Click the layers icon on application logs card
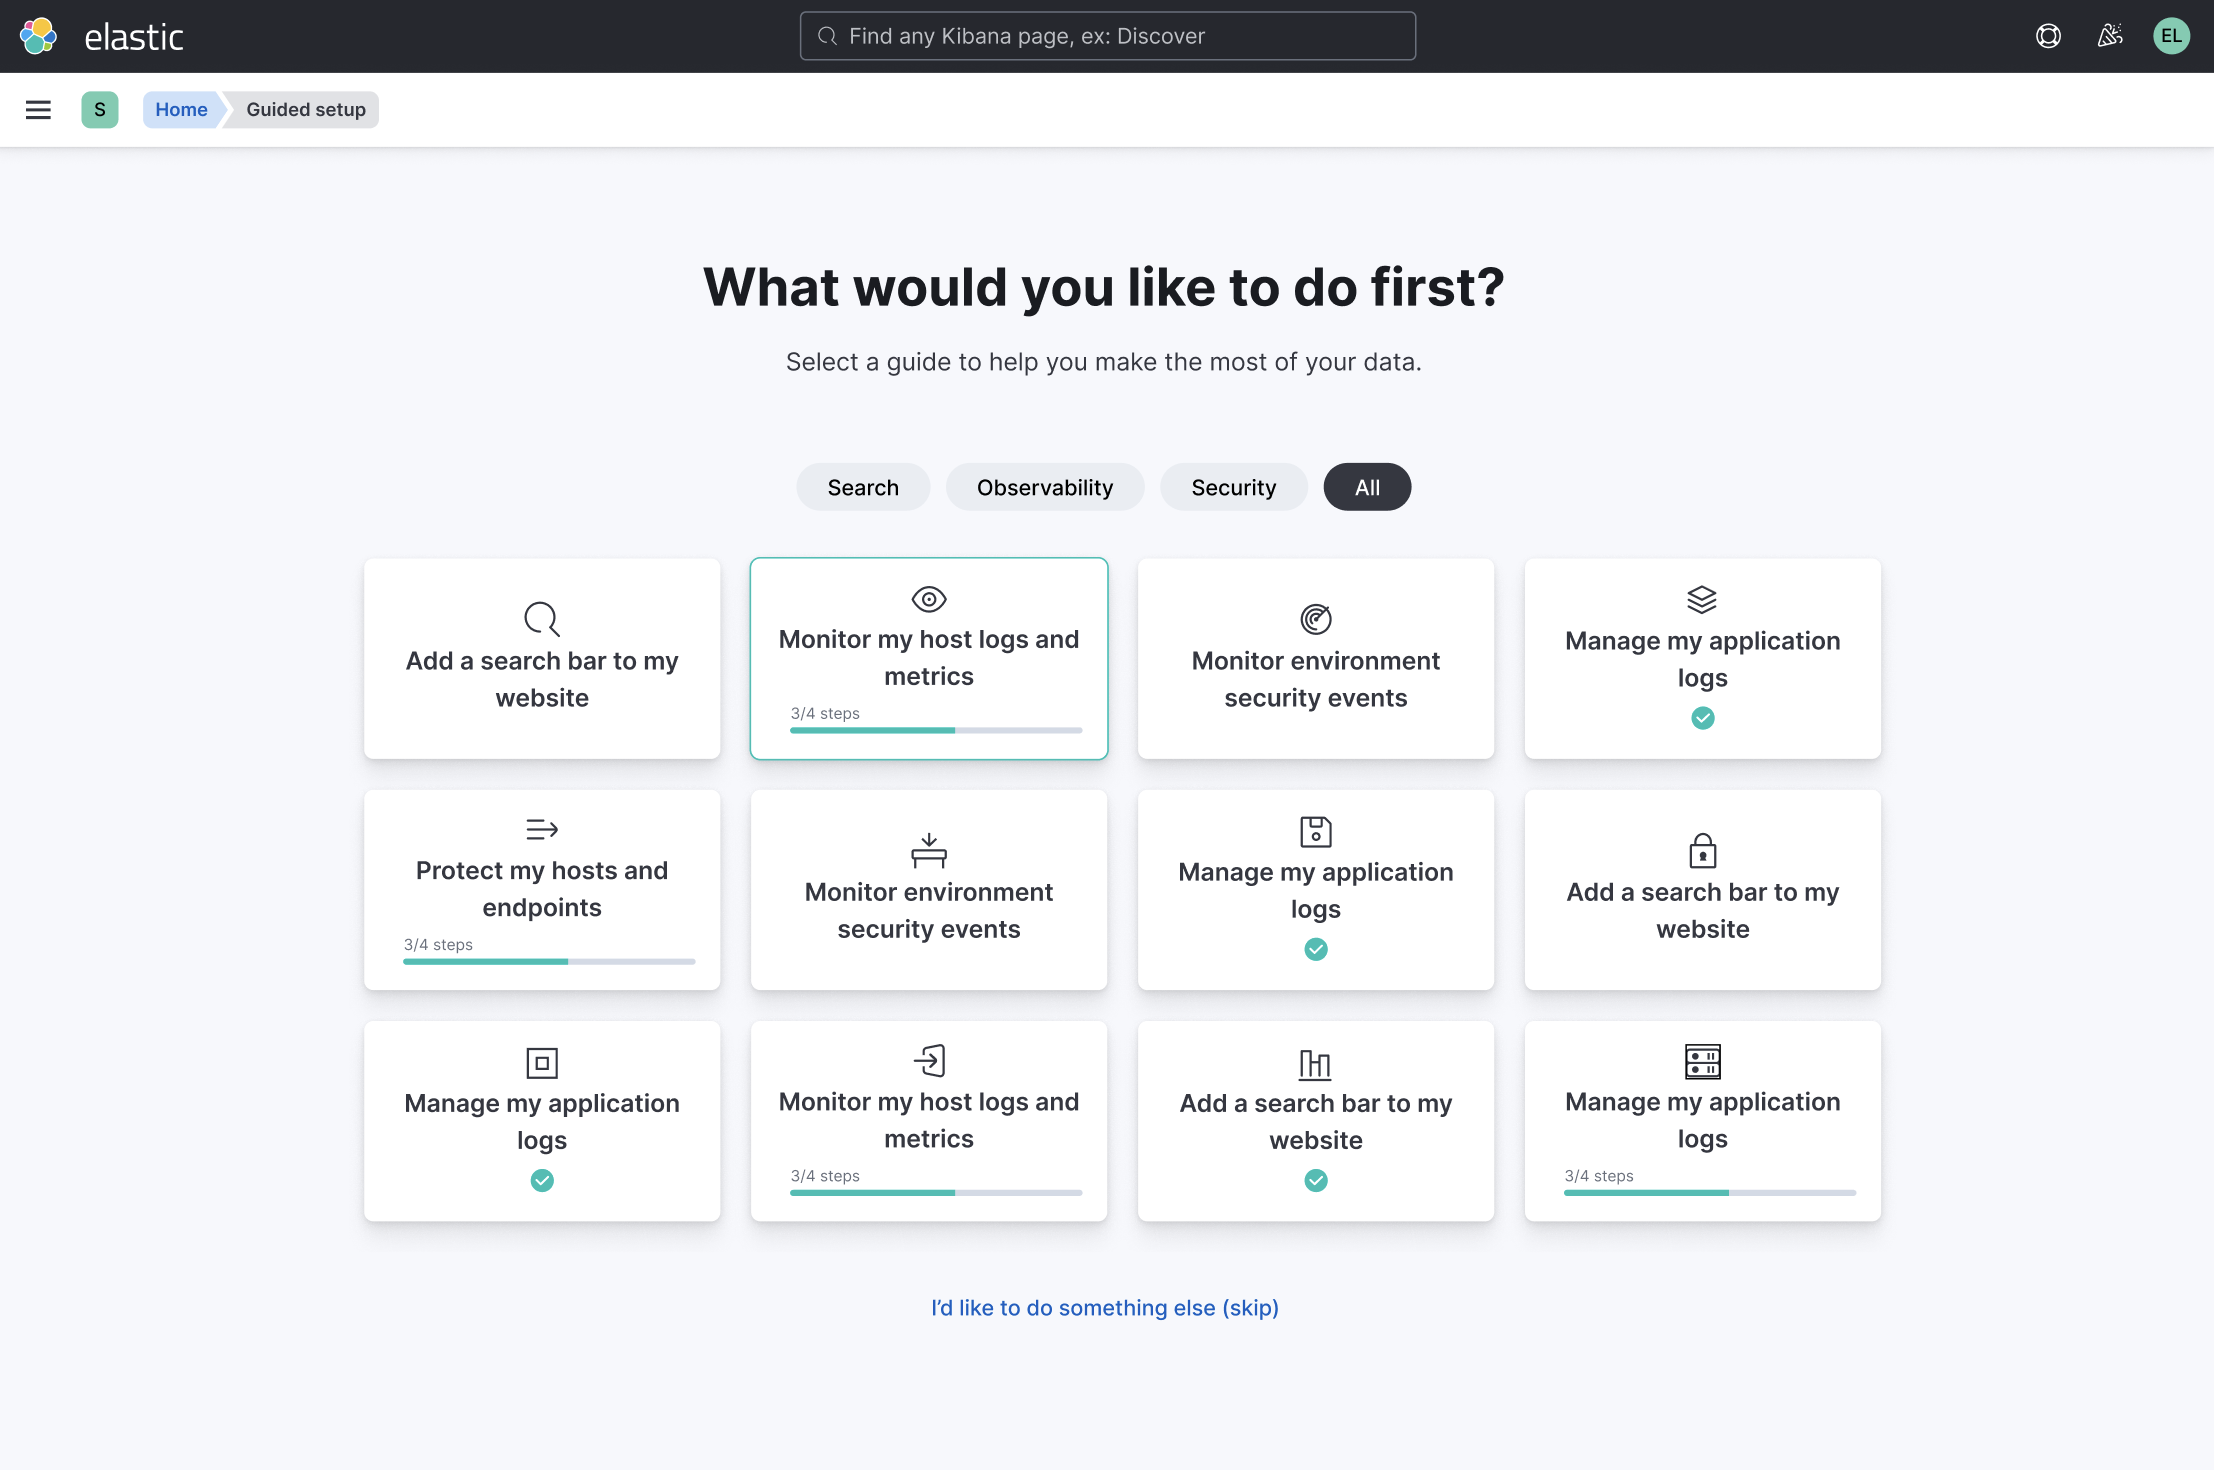Viewport: 2214px width, 1470px height. pyautogui.click(x=1702, y=599)
